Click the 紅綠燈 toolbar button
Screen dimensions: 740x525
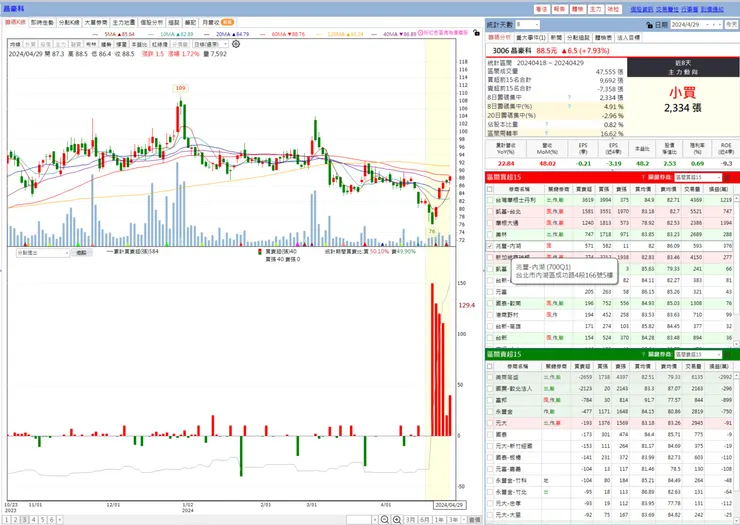pos(160,44)
